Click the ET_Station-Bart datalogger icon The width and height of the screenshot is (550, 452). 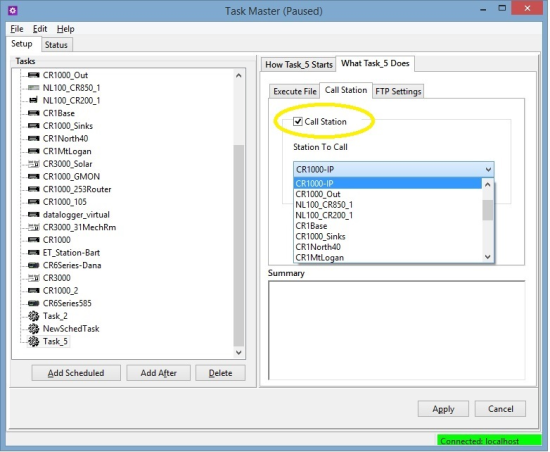tap(34, 252)
